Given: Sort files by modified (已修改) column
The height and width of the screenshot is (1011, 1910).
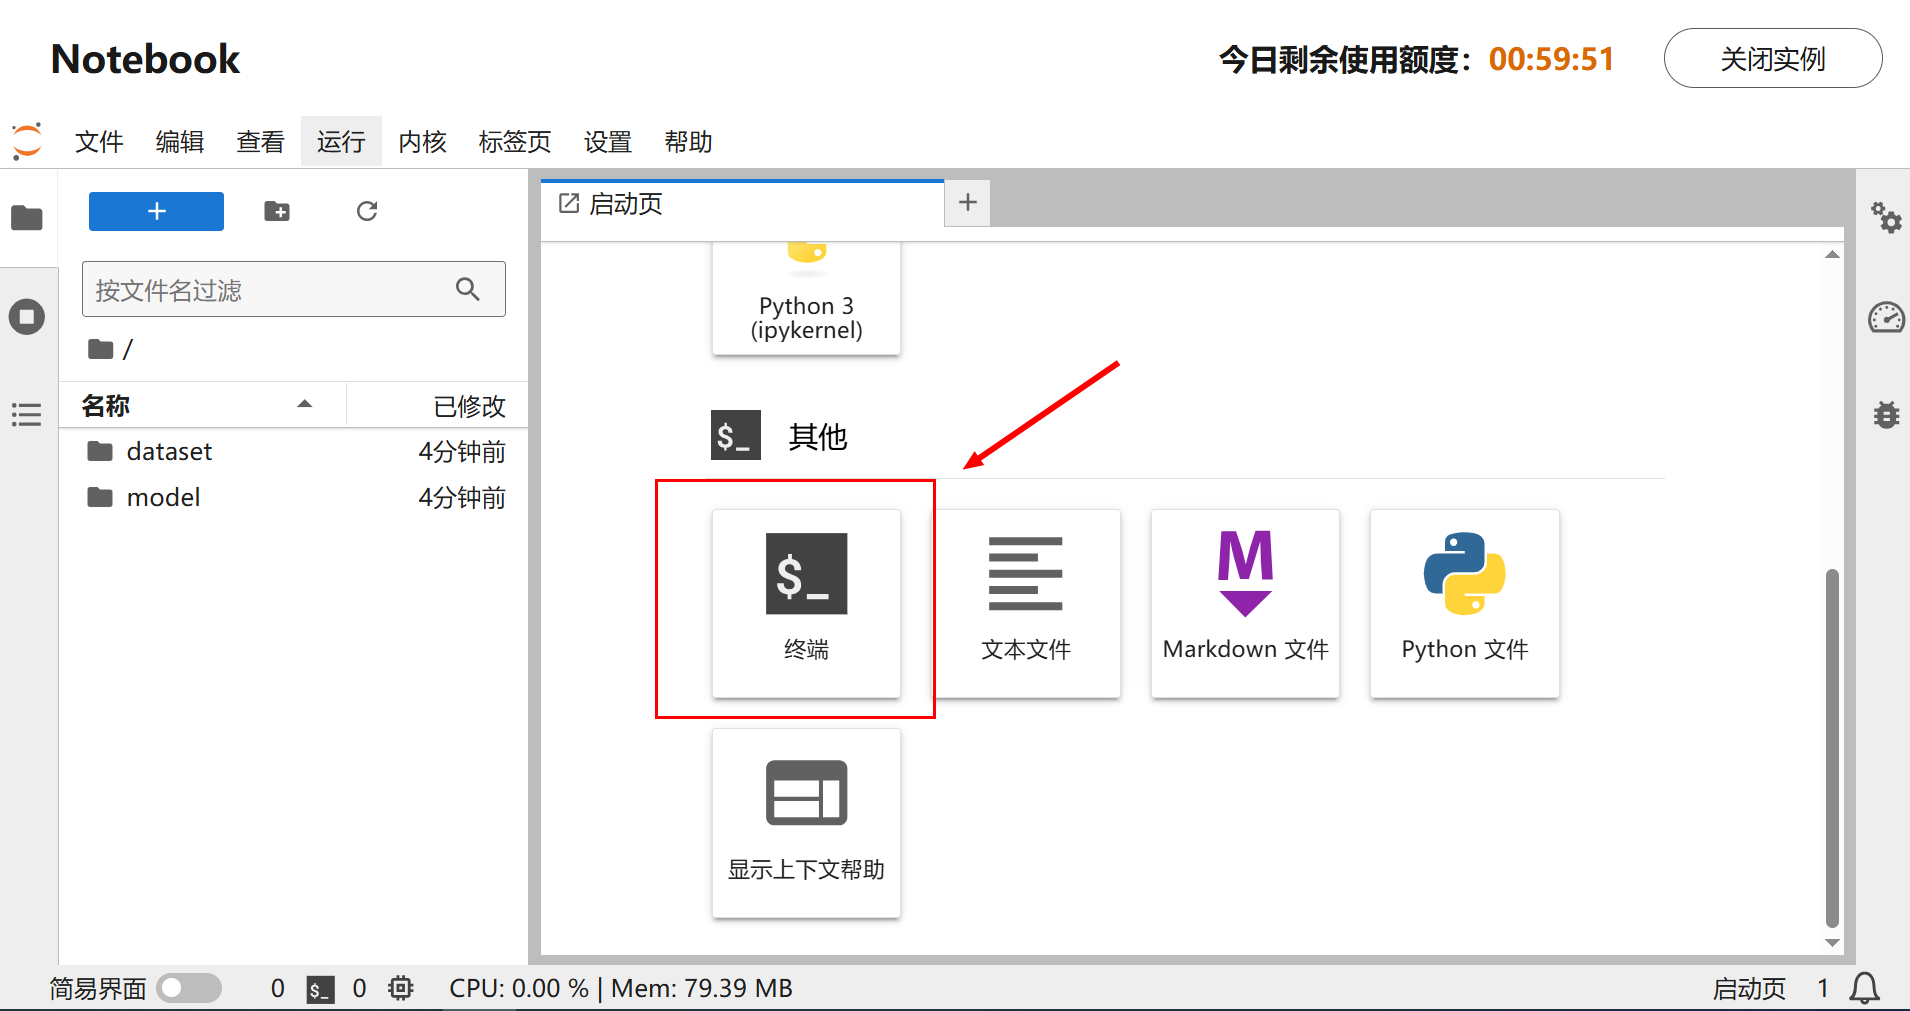Looking at the screenshot, I should pos(437,405).
